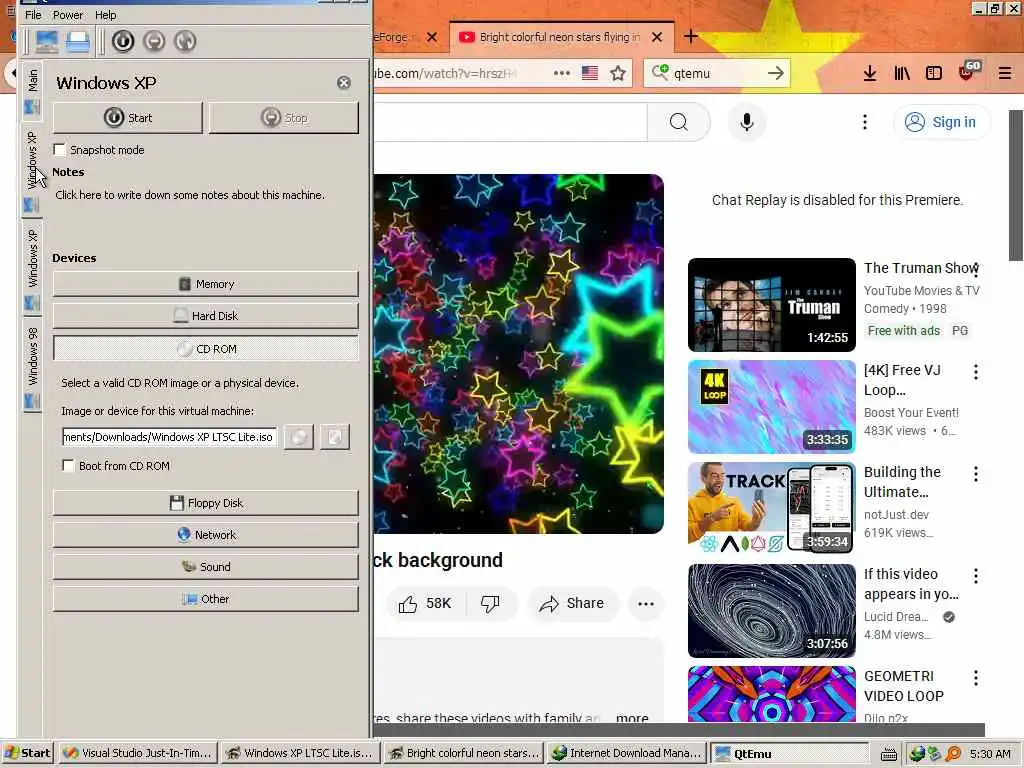1024x768 pixels.
Task: Open the 4K Free VJ Loop thumbnail
Action: [x=771, y=407]
